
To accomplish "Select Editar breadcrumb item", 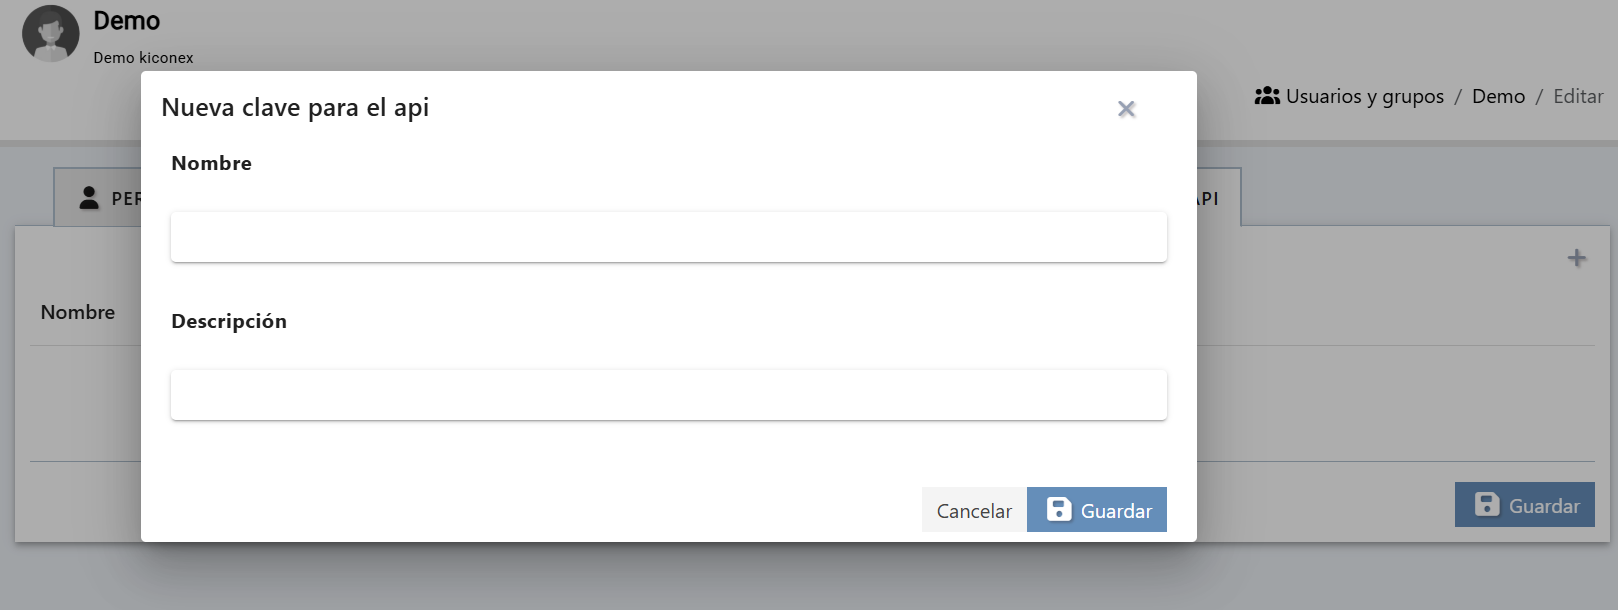I will click(x=1578, y=96).
